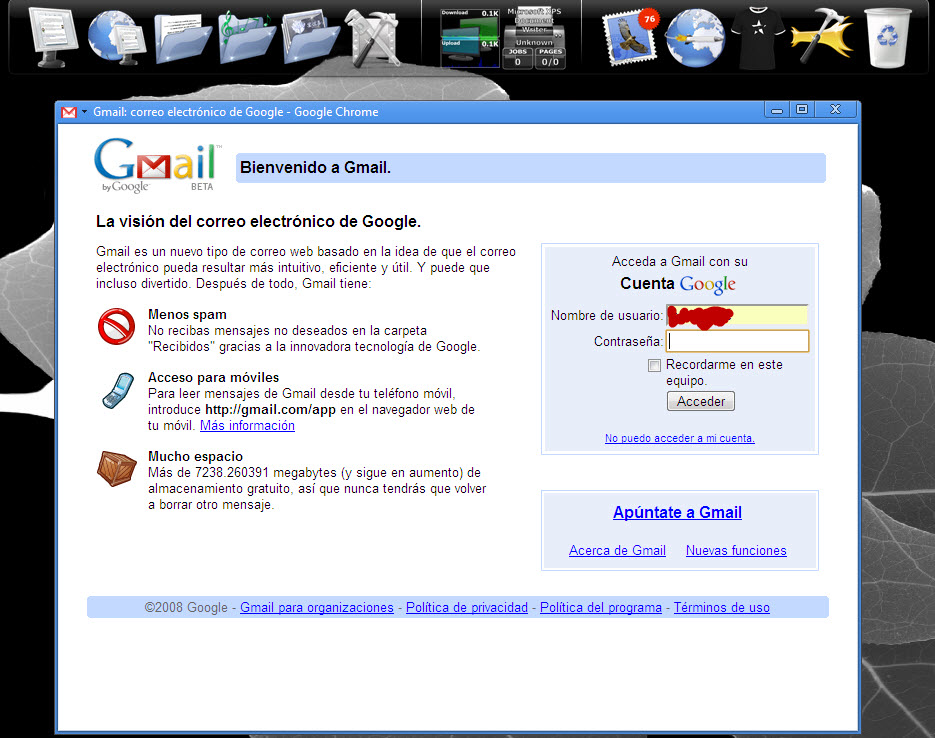Open the Acerca de Gmail link
The width and height of the screenshot is (935, 738).
[617, 550]
